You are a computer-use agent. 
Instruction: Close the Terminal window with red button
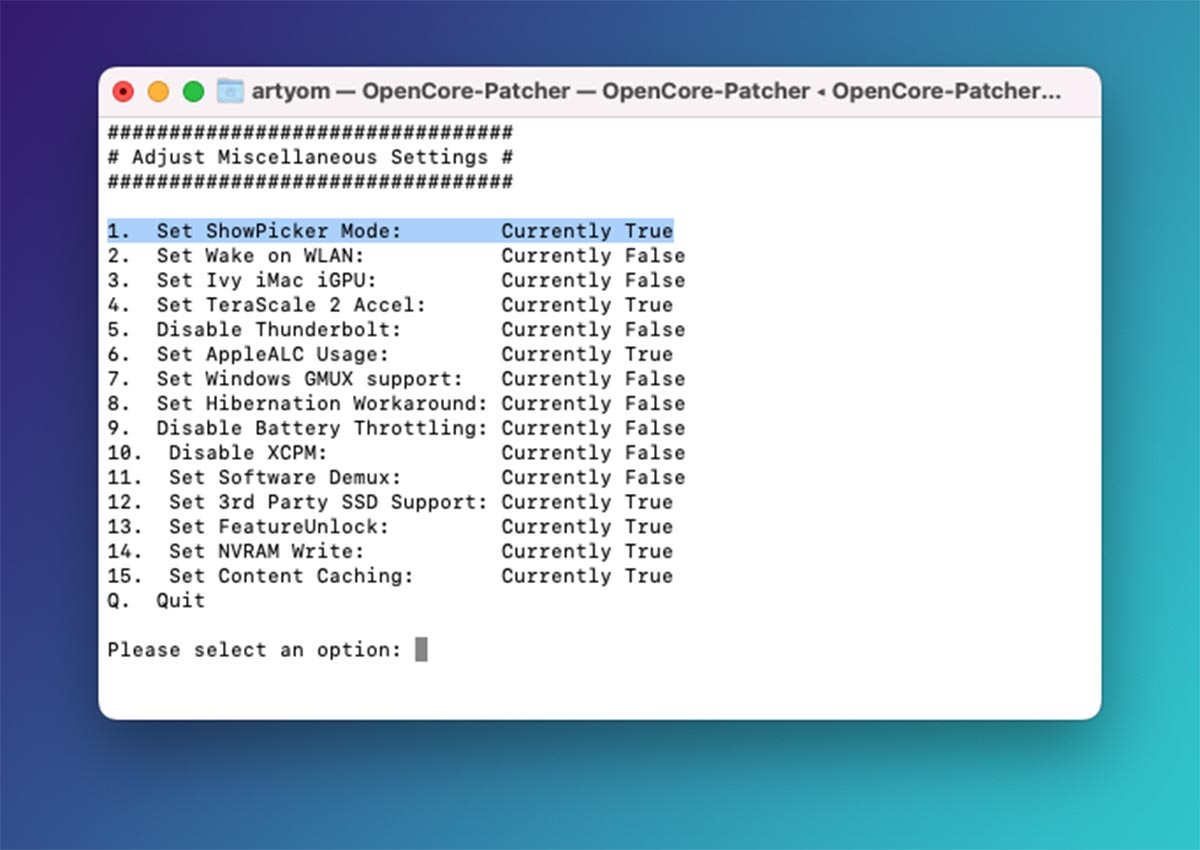tap(123, 92)
